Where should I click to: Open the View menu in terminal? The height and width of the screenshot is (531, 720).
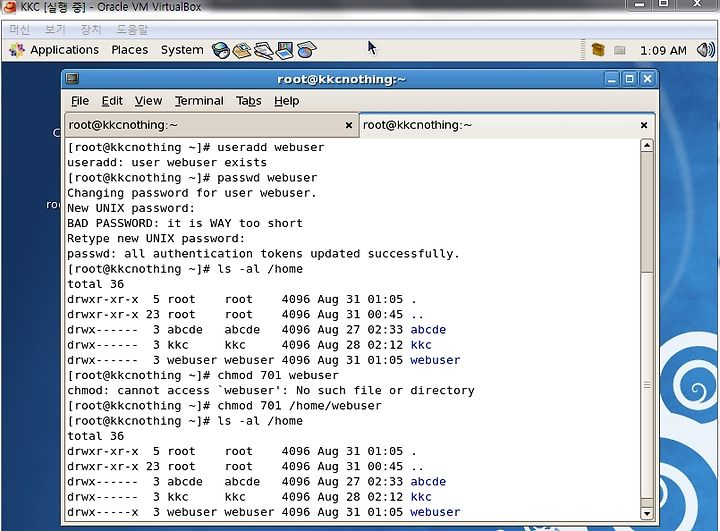coord(148,101)
